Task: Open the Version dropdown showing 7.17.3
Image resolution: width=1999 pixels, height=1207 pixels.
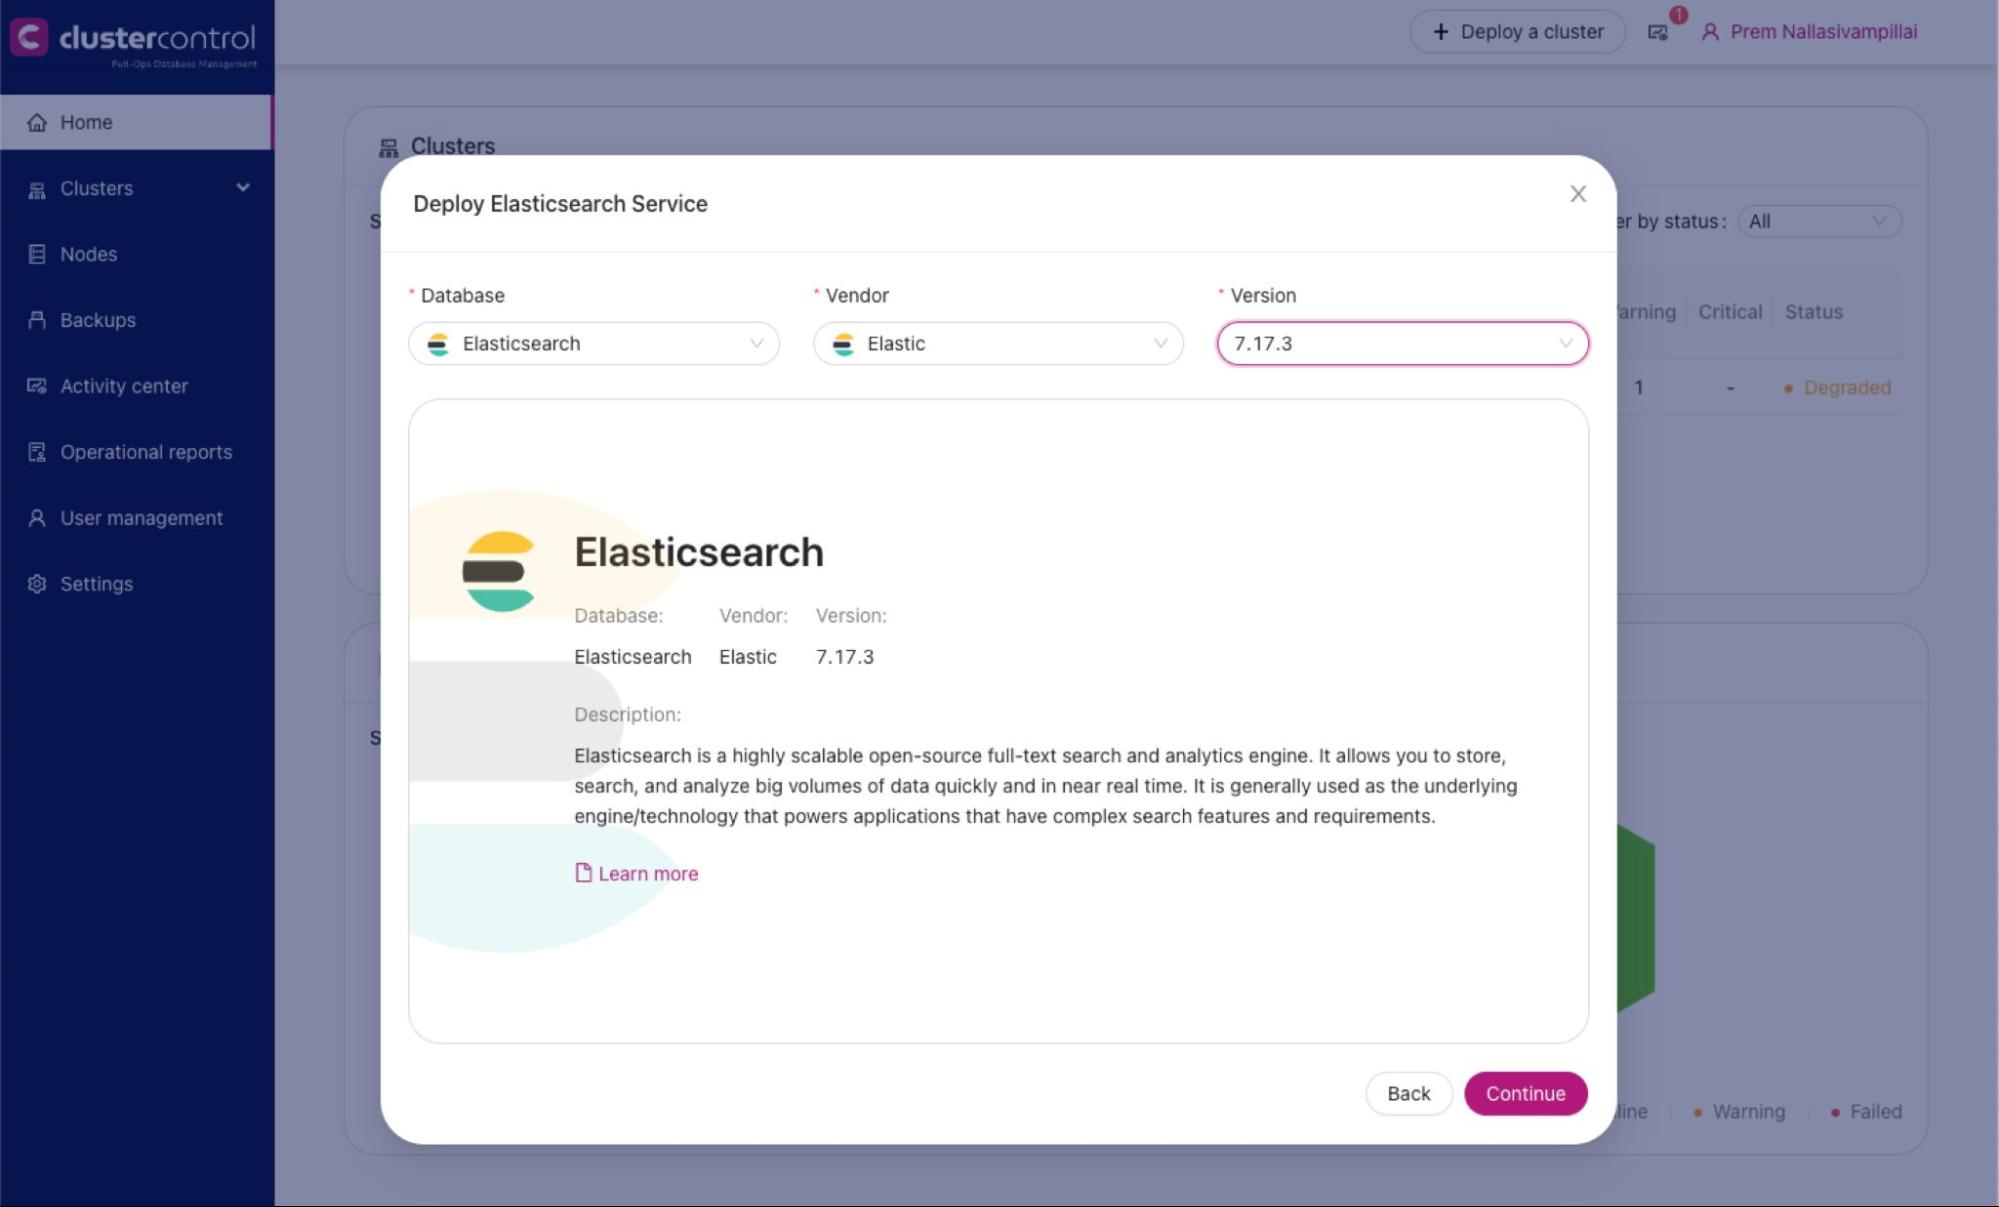Action: [x=1401, y=343]
